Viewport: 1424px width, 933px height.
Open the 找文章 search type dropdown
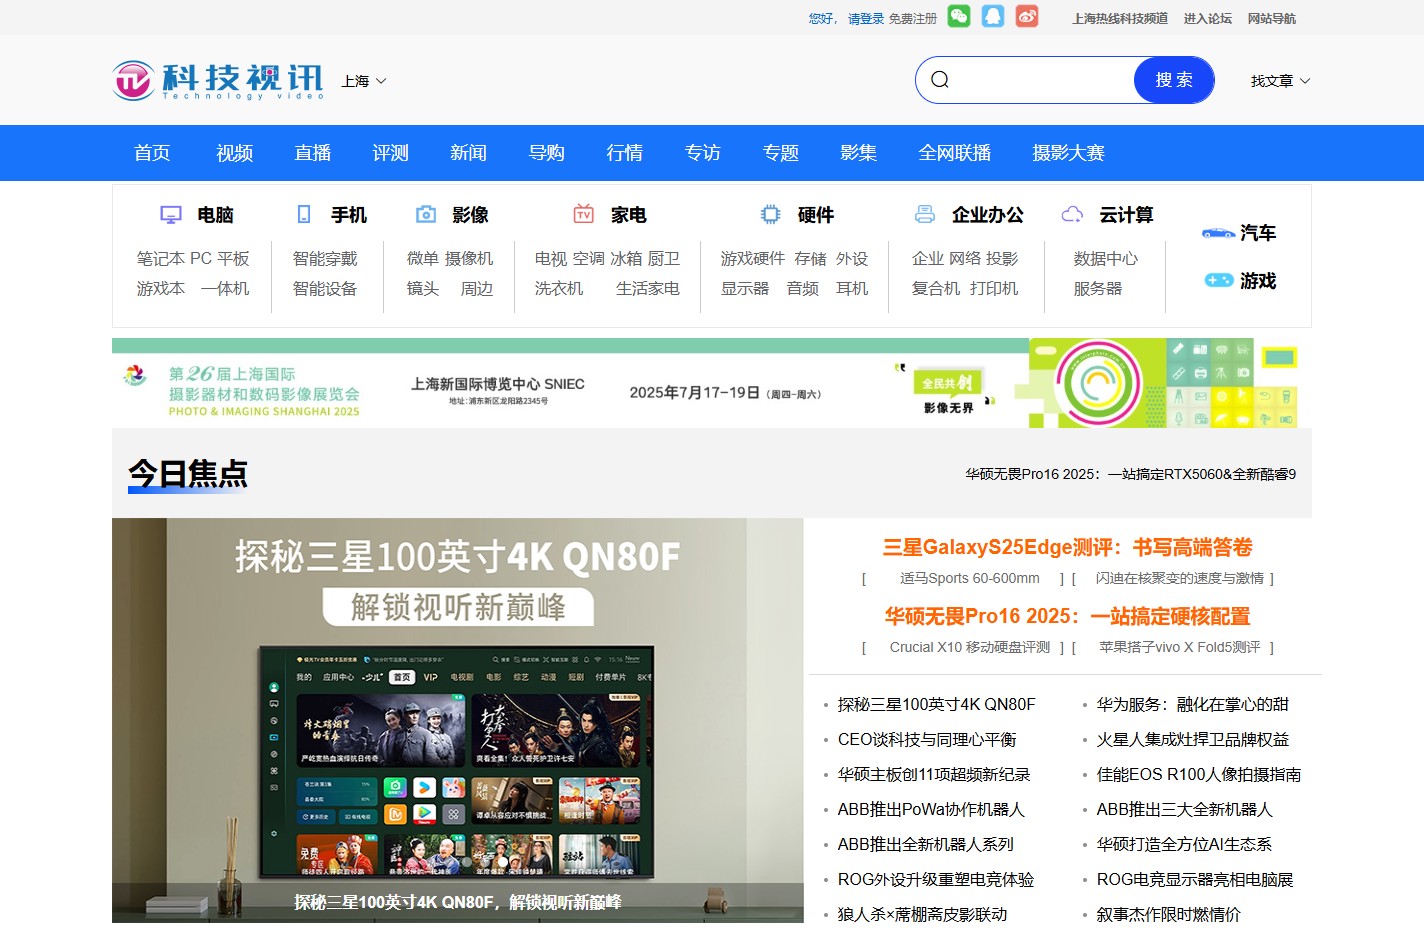1280,81
